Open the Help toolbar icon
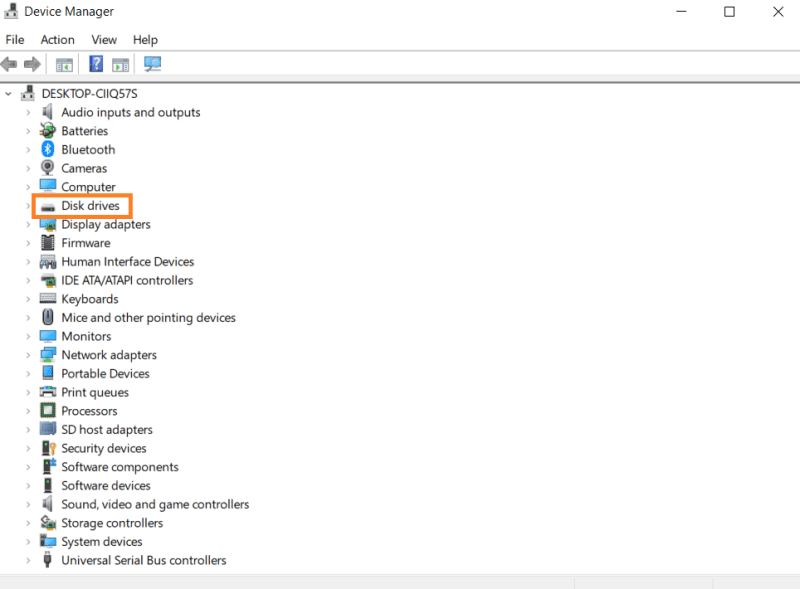800x589 pixels. click(95, 63)
